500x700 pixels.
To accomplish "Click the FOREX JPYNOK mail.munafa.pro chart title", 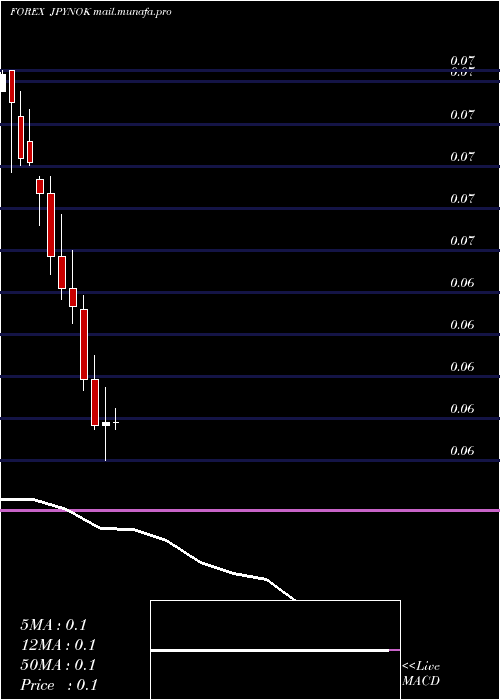I will (91, 12).
